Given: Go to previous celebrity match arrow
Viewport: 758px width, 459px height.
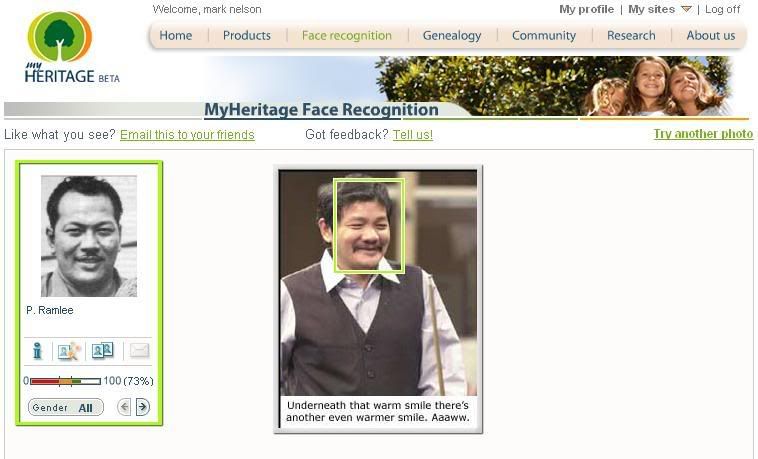Looking at the screenshot, I should (124, 407).
